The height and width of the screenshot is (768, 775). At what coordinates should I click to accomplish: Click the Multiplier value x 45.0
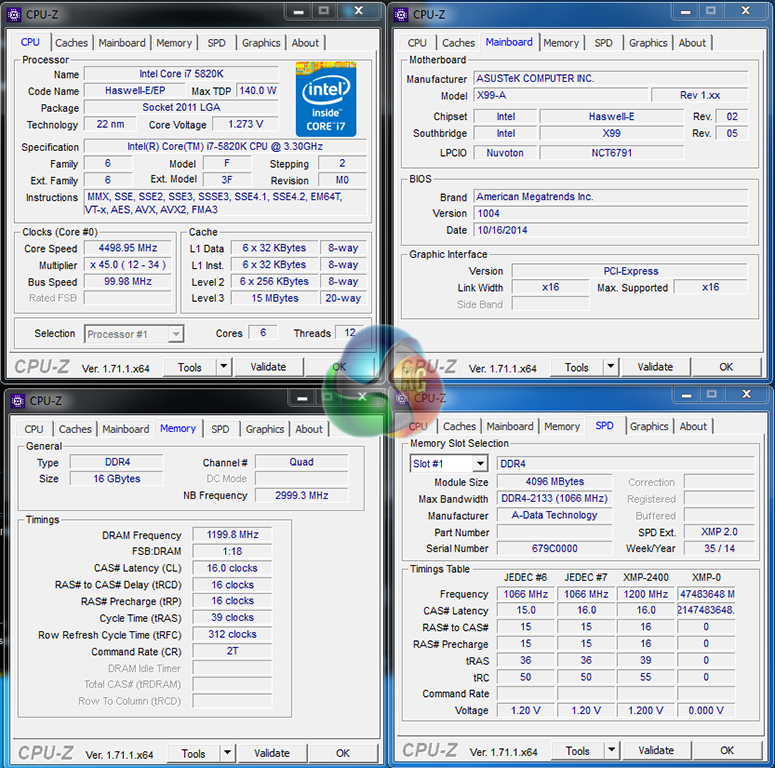128,265
